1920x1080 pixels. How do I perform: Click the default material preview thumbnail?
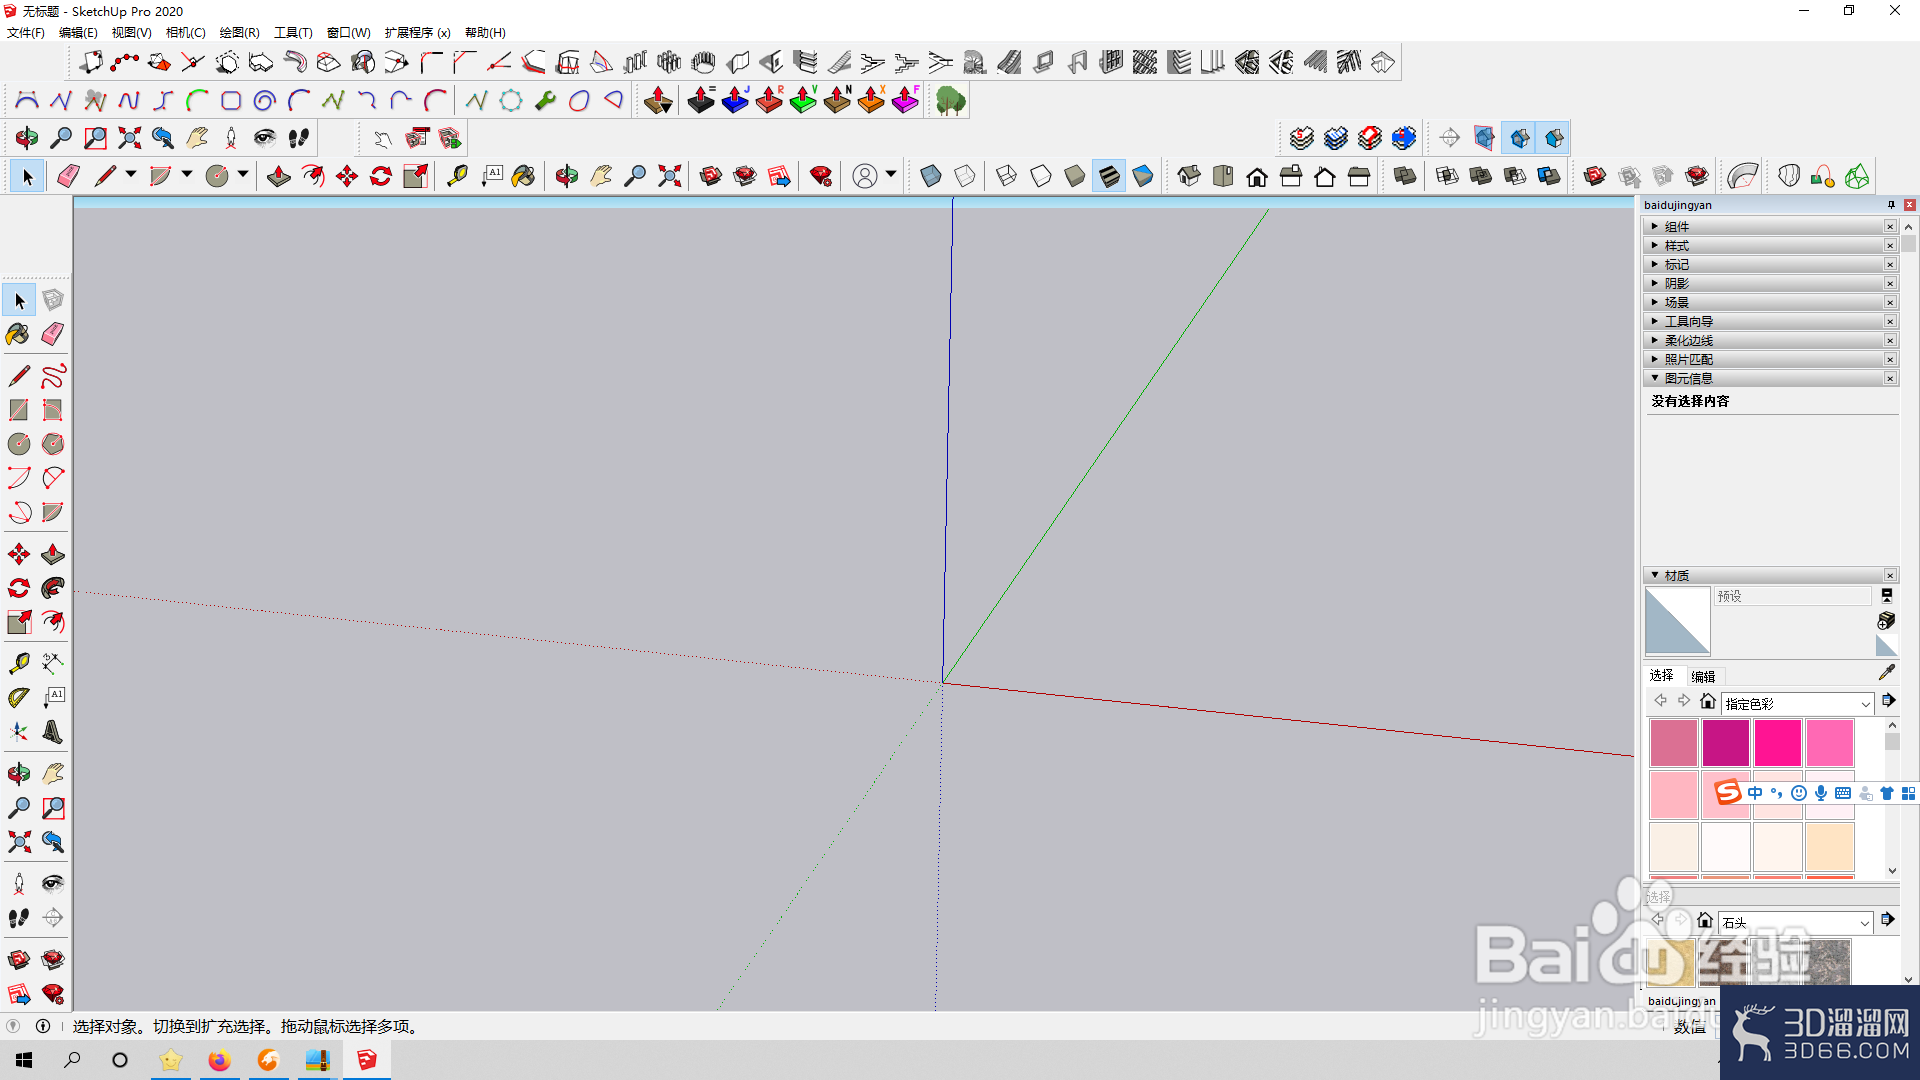pyautogui.click(x=1677, y=621)
